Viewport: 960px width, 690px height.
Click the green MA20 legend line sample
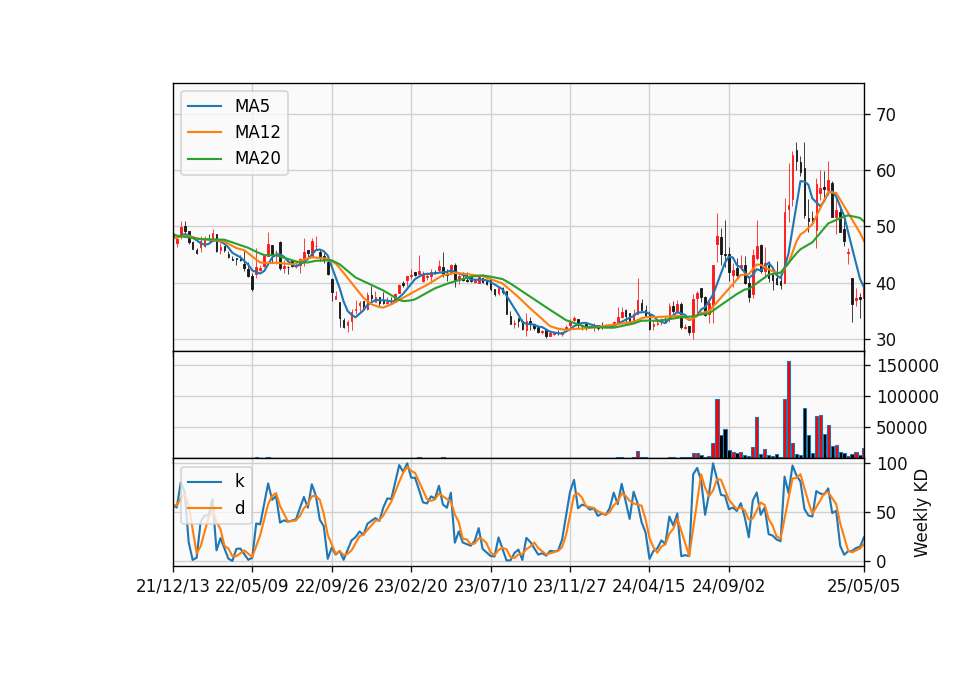tap(204, 159)
